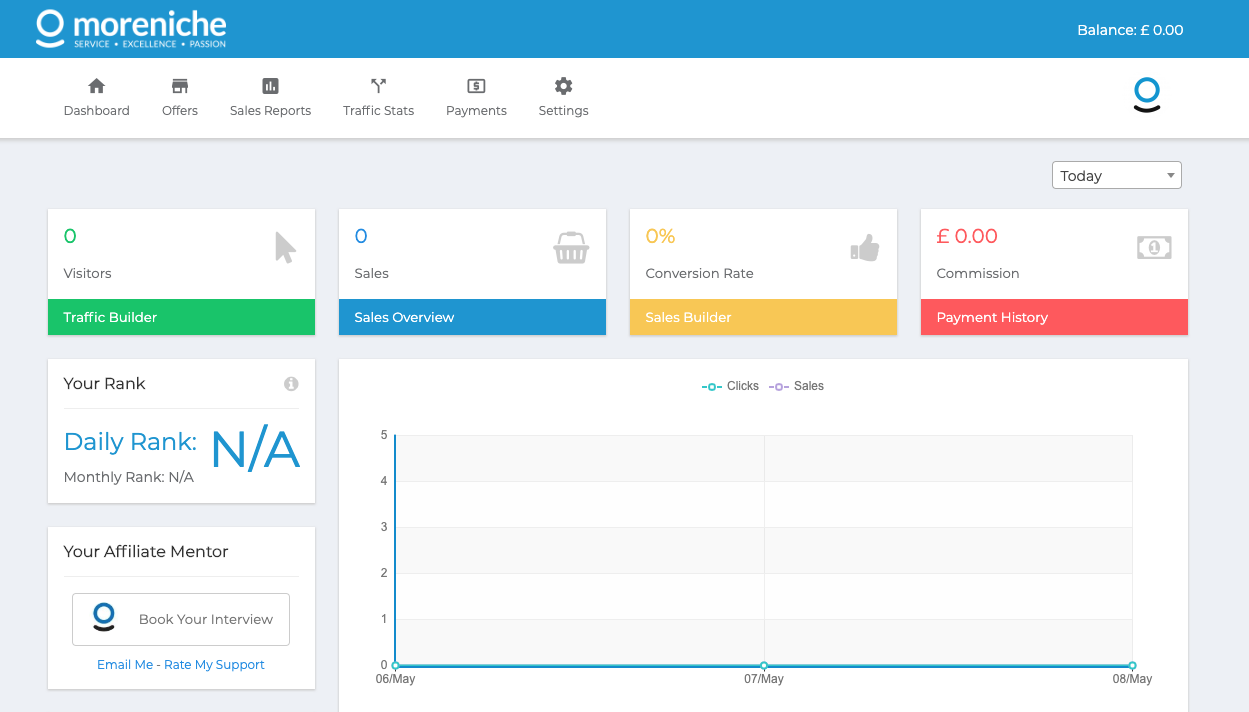The image size is (1249, 712).
Task: Click the Payments dollar icon
Action: pyautogui.click(x=476, y=86)
